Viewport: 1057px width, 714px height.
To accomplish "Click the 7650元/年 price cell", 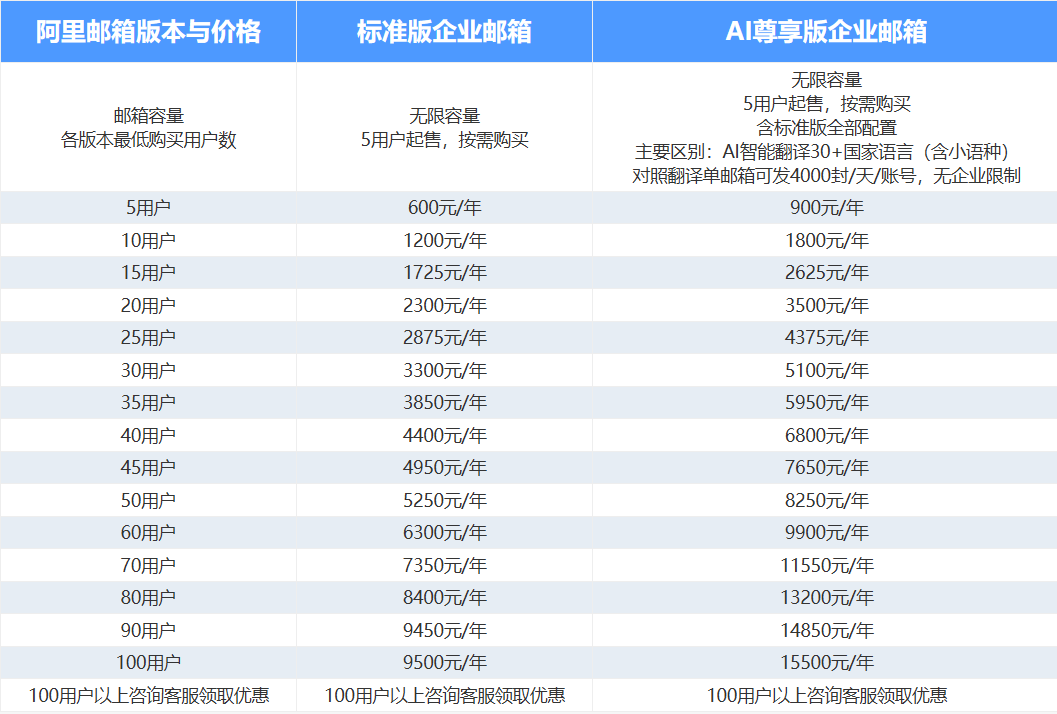I will tap(826, 467).
